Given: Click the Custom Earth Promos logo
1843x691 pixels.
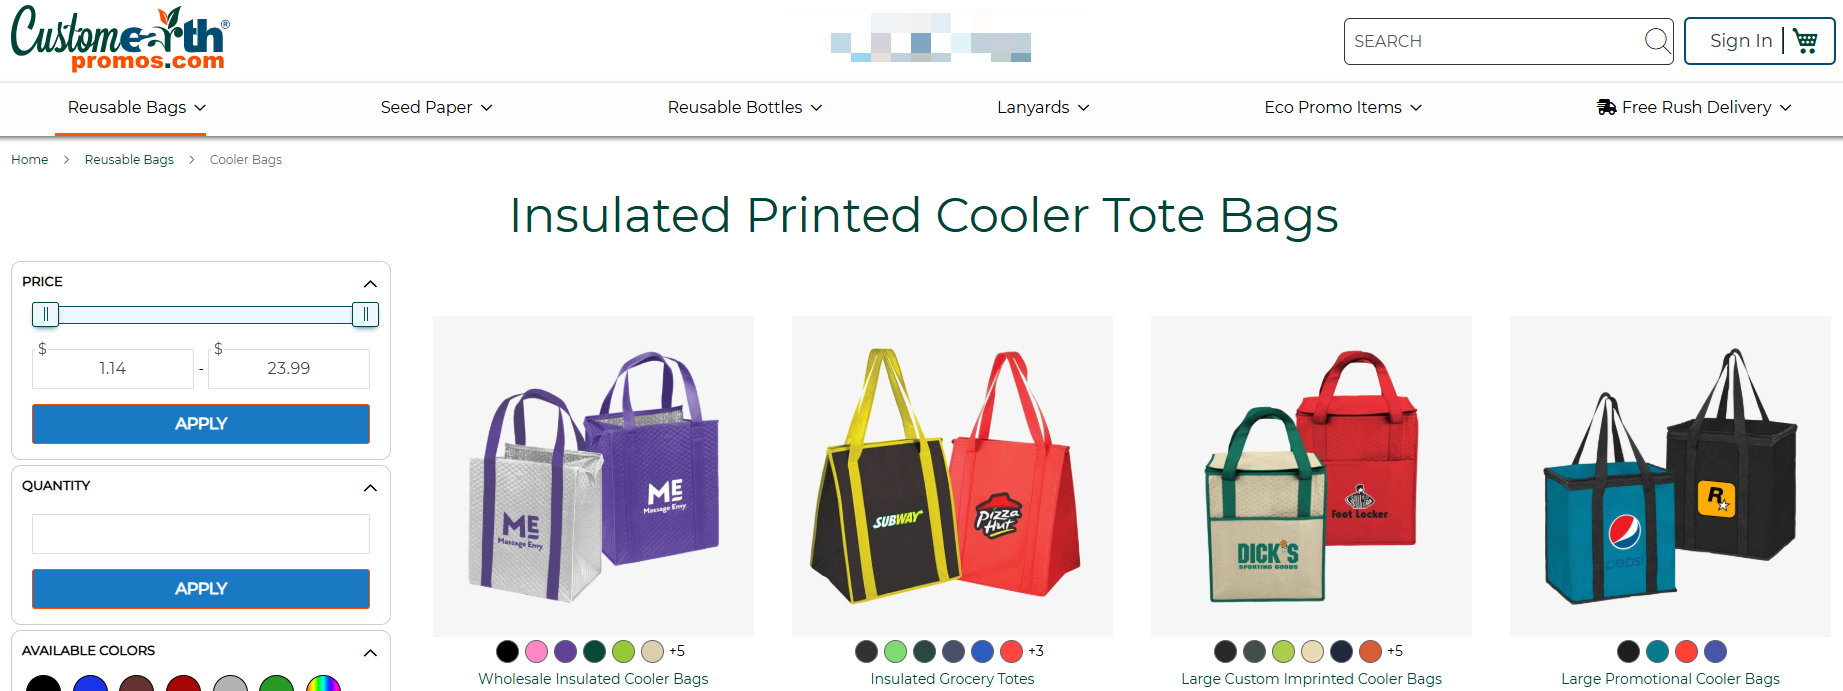Looking at the screenshot, I should coord(120,39).
